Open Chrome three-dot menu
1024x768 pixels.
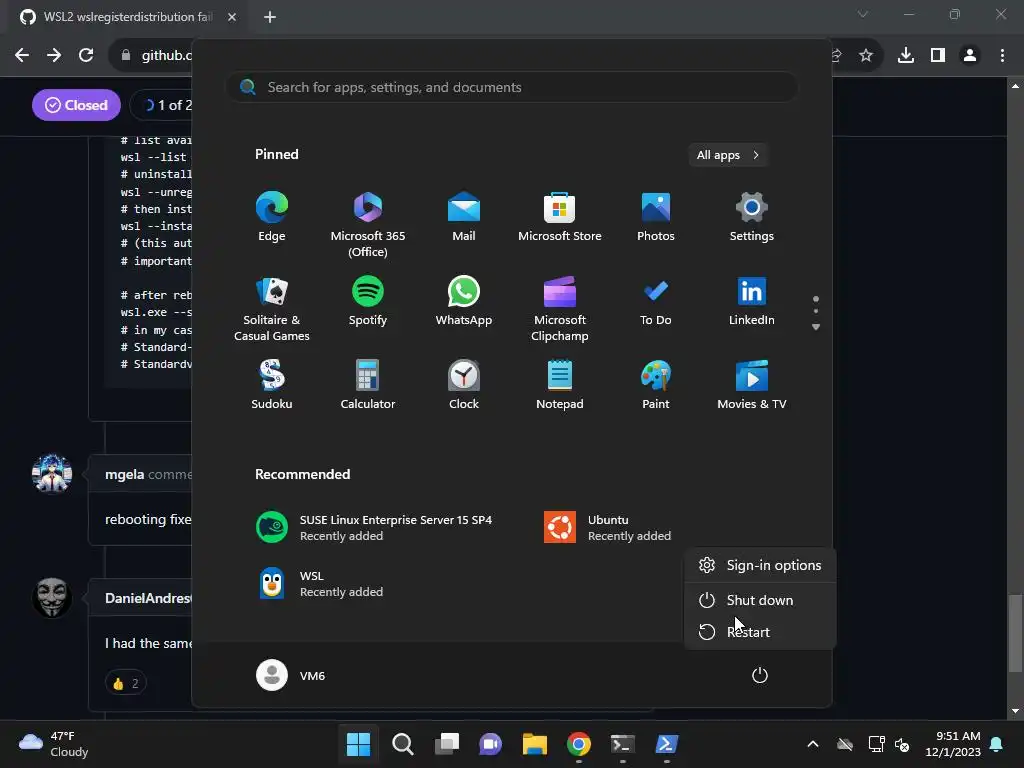[1002, 56]
